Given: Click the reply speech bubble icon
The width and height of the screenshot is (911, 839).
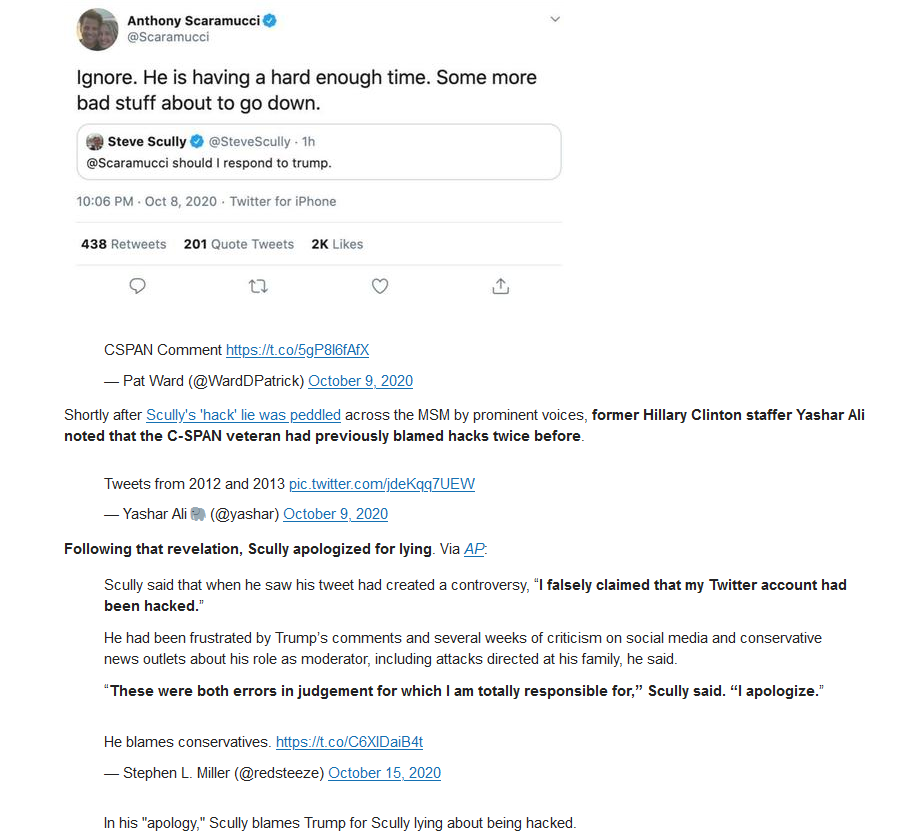Looking at the screenshot, I should [137, 286].
